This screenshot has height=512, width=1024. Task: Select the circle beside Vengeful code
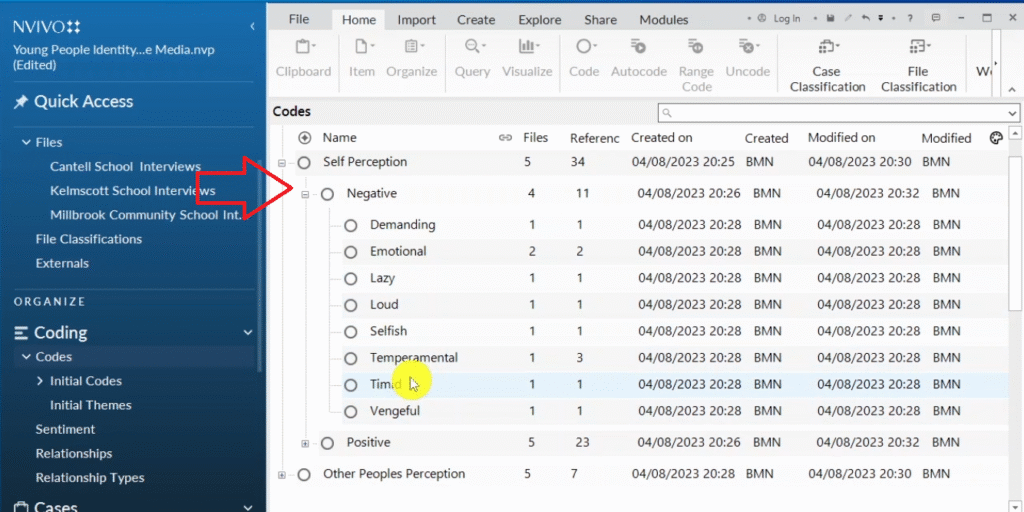tap(351, 412)
